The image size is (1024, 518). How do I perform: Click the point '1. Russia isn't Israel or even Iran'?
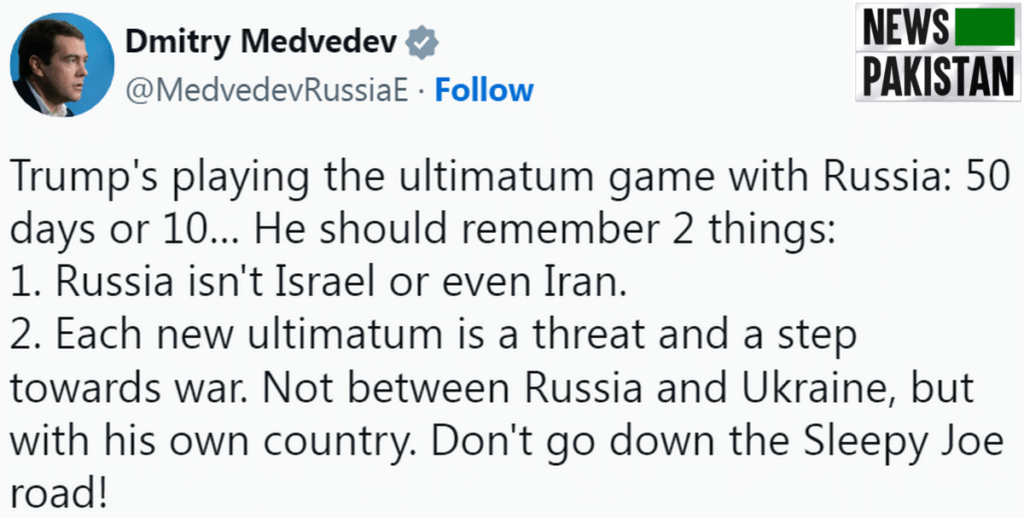pos(319,283)
